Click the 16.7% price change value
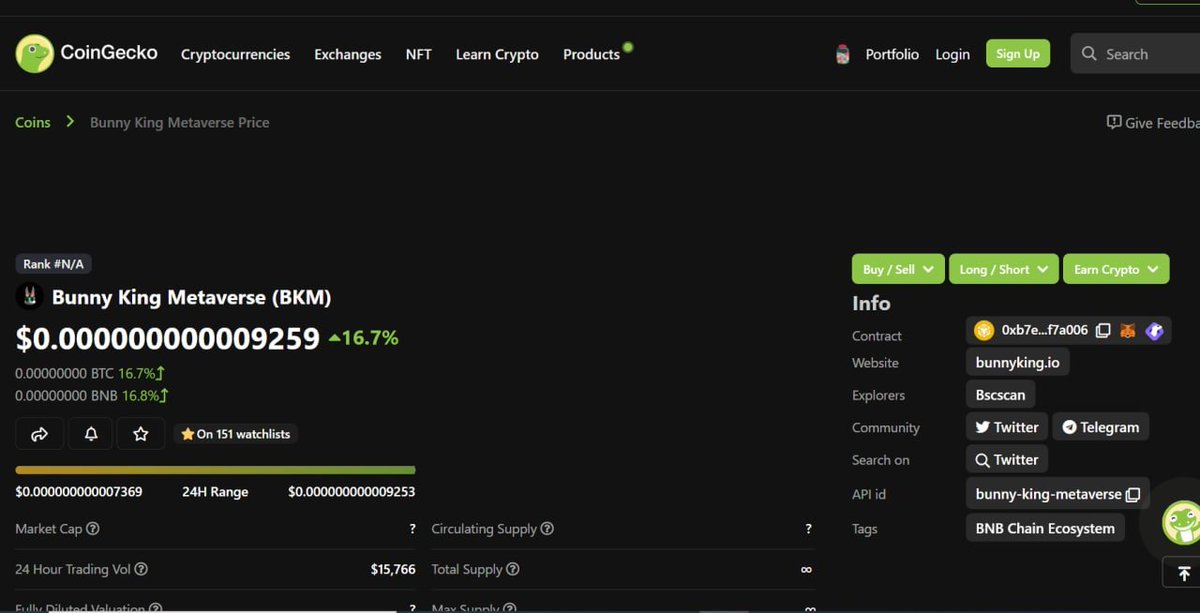This screenshot has height=613, width=1200. (363, 338)
